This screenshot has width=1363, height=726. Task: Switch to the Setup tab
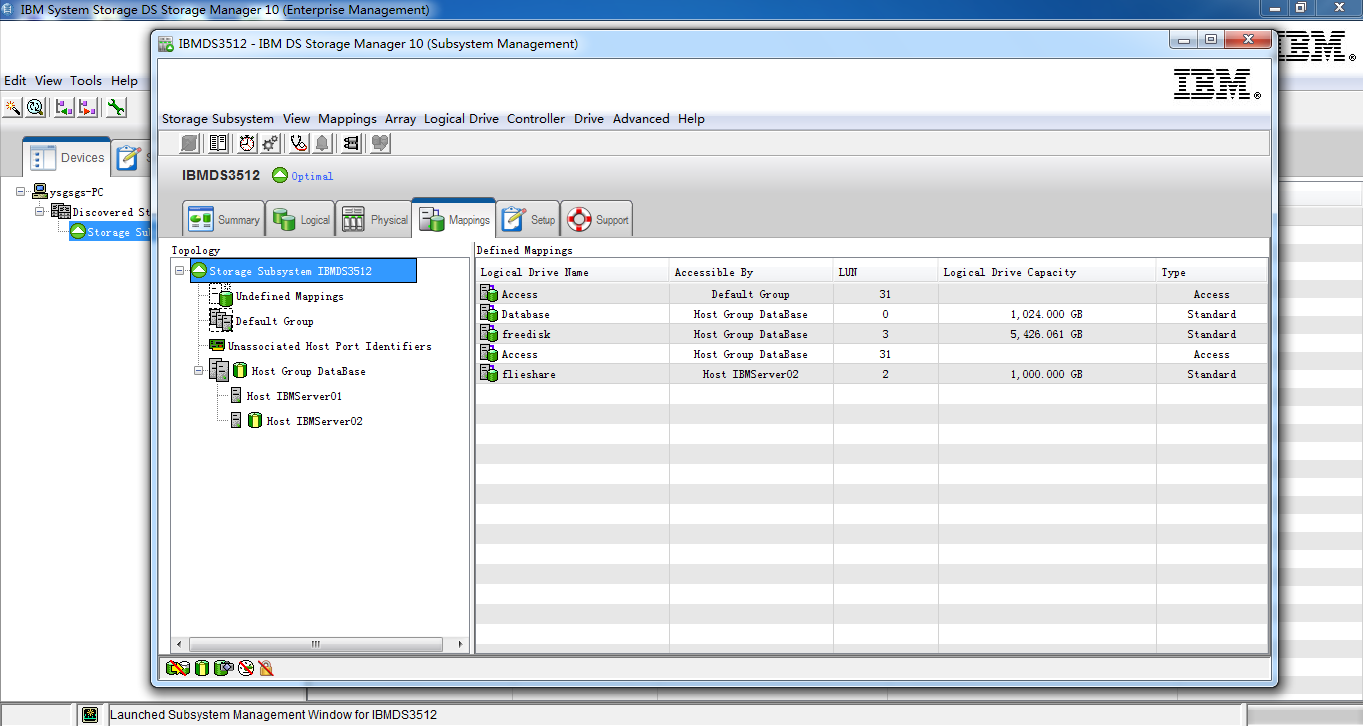528,219
